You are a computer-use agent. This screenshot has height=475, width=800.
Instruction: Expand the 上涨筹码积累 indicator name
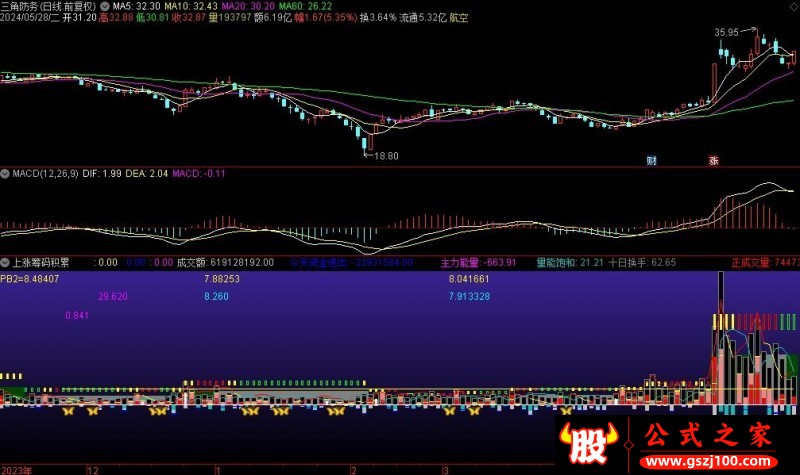41,263
